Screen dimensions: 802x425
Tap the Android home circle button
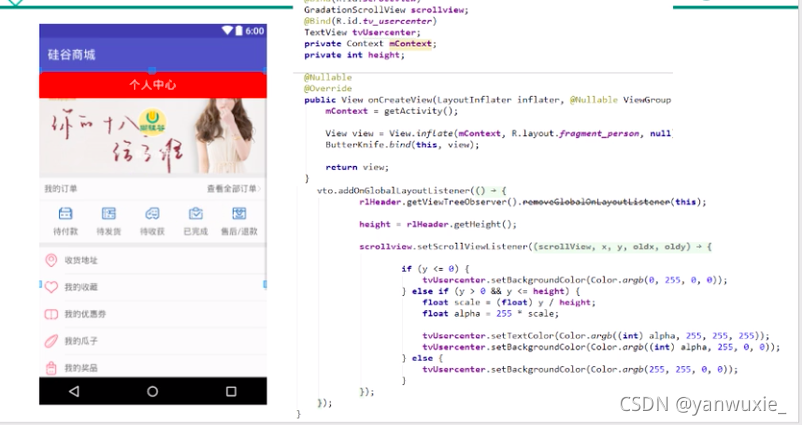[152, 391]
